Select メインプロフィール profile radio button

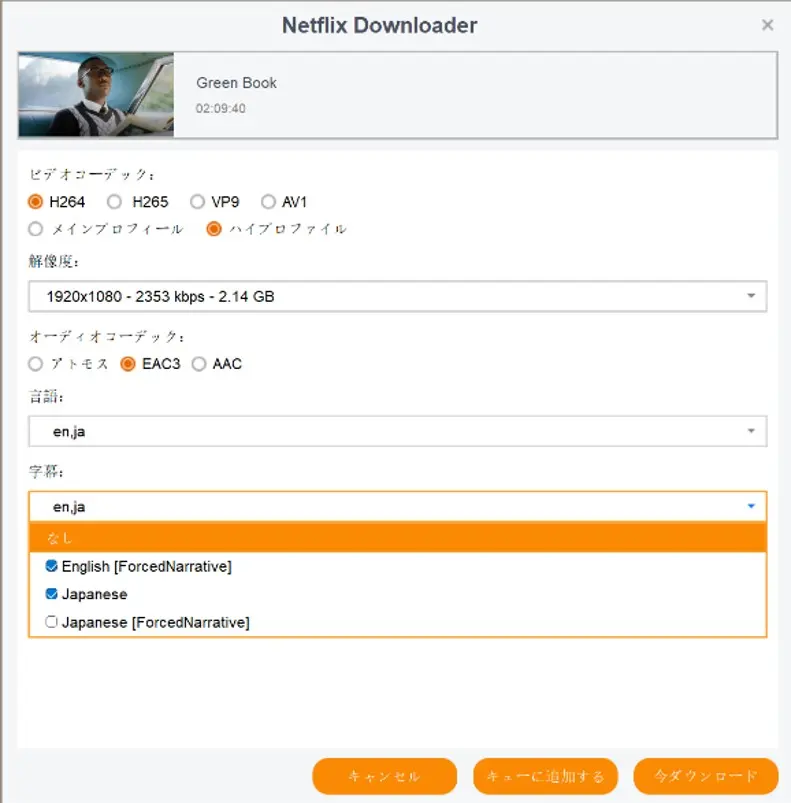click(x=35, y=229)
